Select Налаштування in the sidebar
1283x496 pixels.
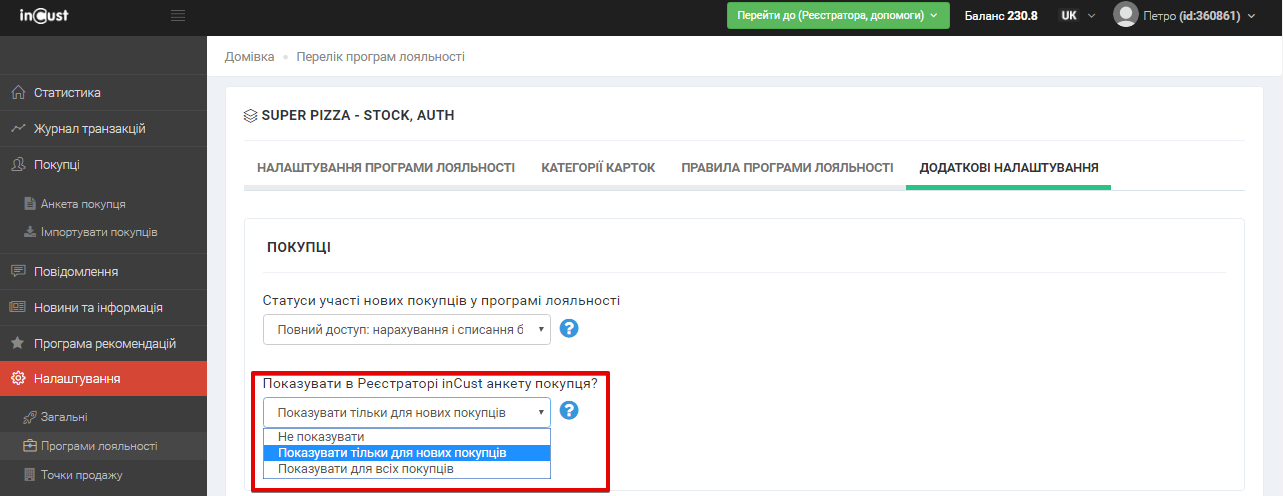(x=103, y=379)
